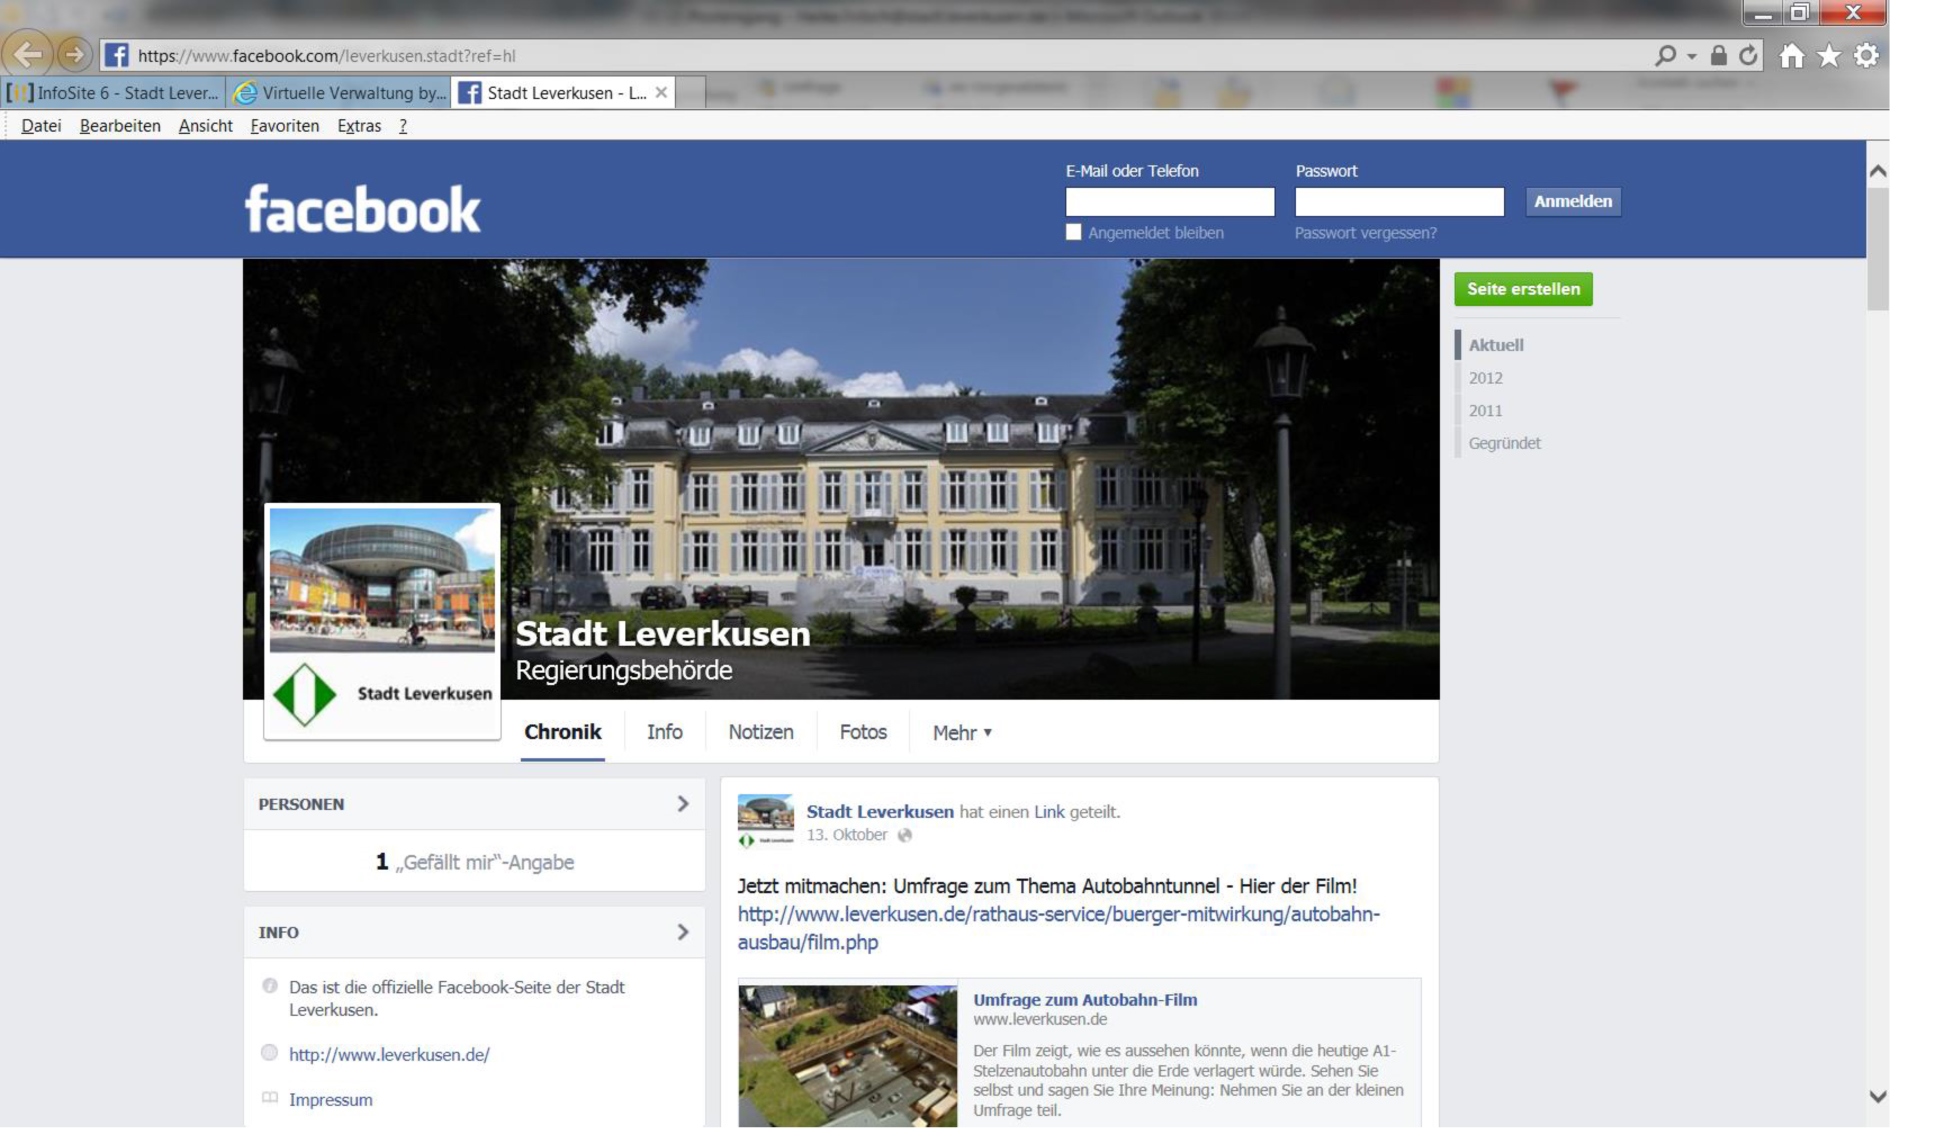Click the page scrollbar down arrow
This screenshot has height=1148, width=1947.
point(1878,1096)
